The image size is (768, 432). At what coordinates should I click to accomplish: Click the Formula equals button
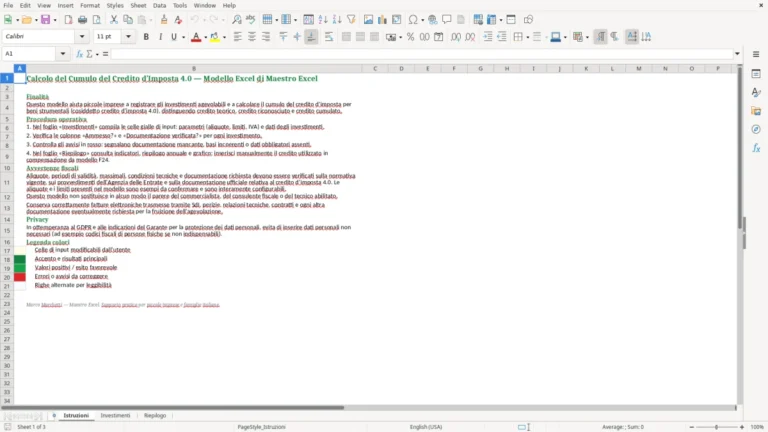pyautogui.click(x=105, y=54)
